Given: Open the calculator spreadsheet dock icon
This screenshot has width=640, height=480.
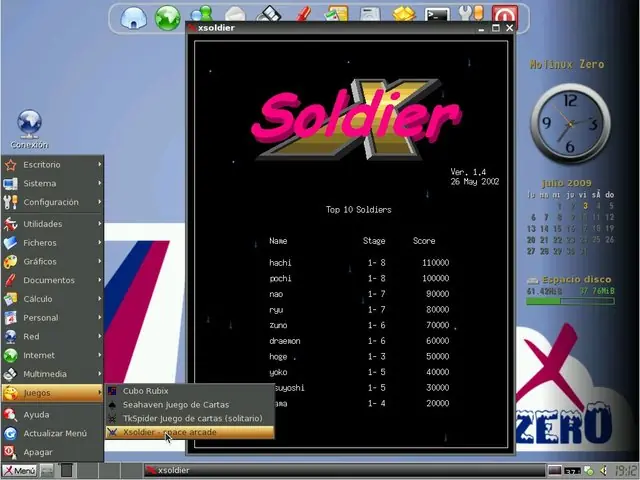Looking at the screenshot, I should coord(336,14).
